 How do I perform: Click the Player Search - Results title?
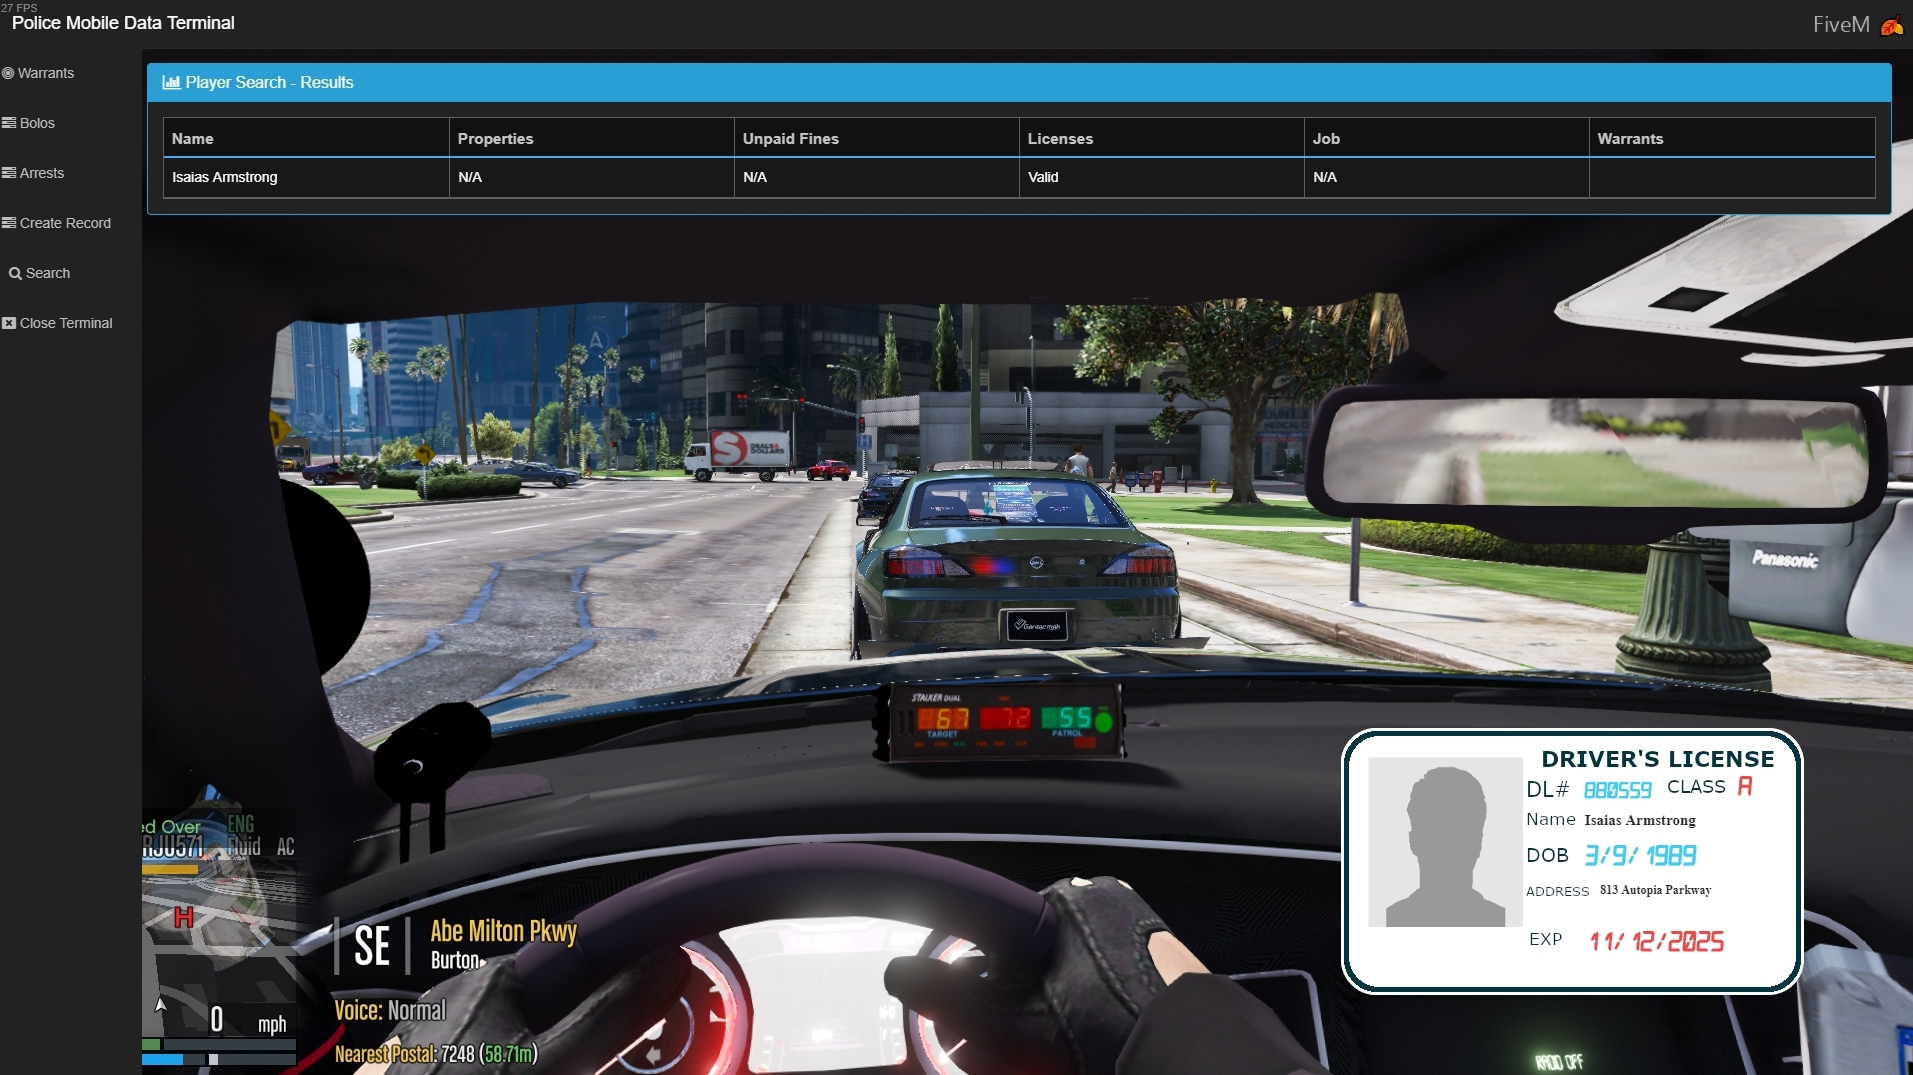point(269,82)
